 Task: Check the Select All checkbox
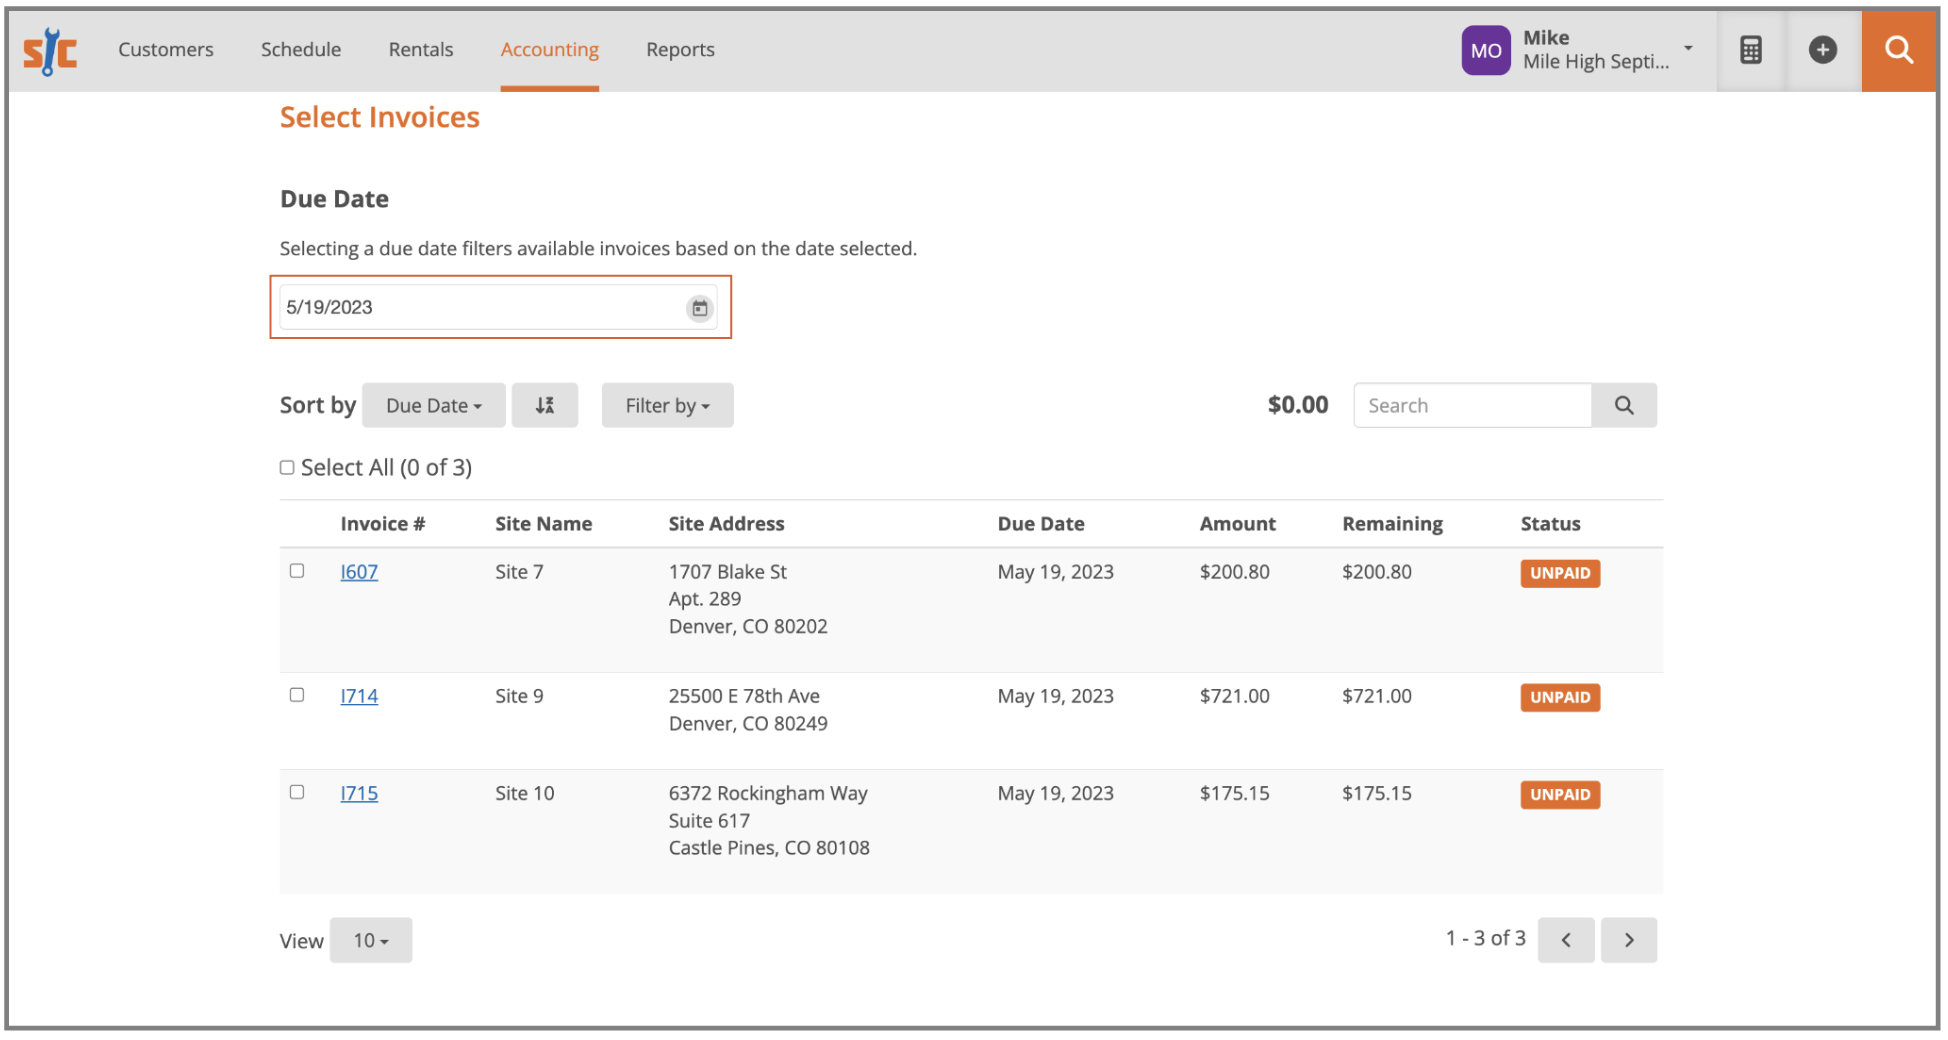click(x=287, y=467)
